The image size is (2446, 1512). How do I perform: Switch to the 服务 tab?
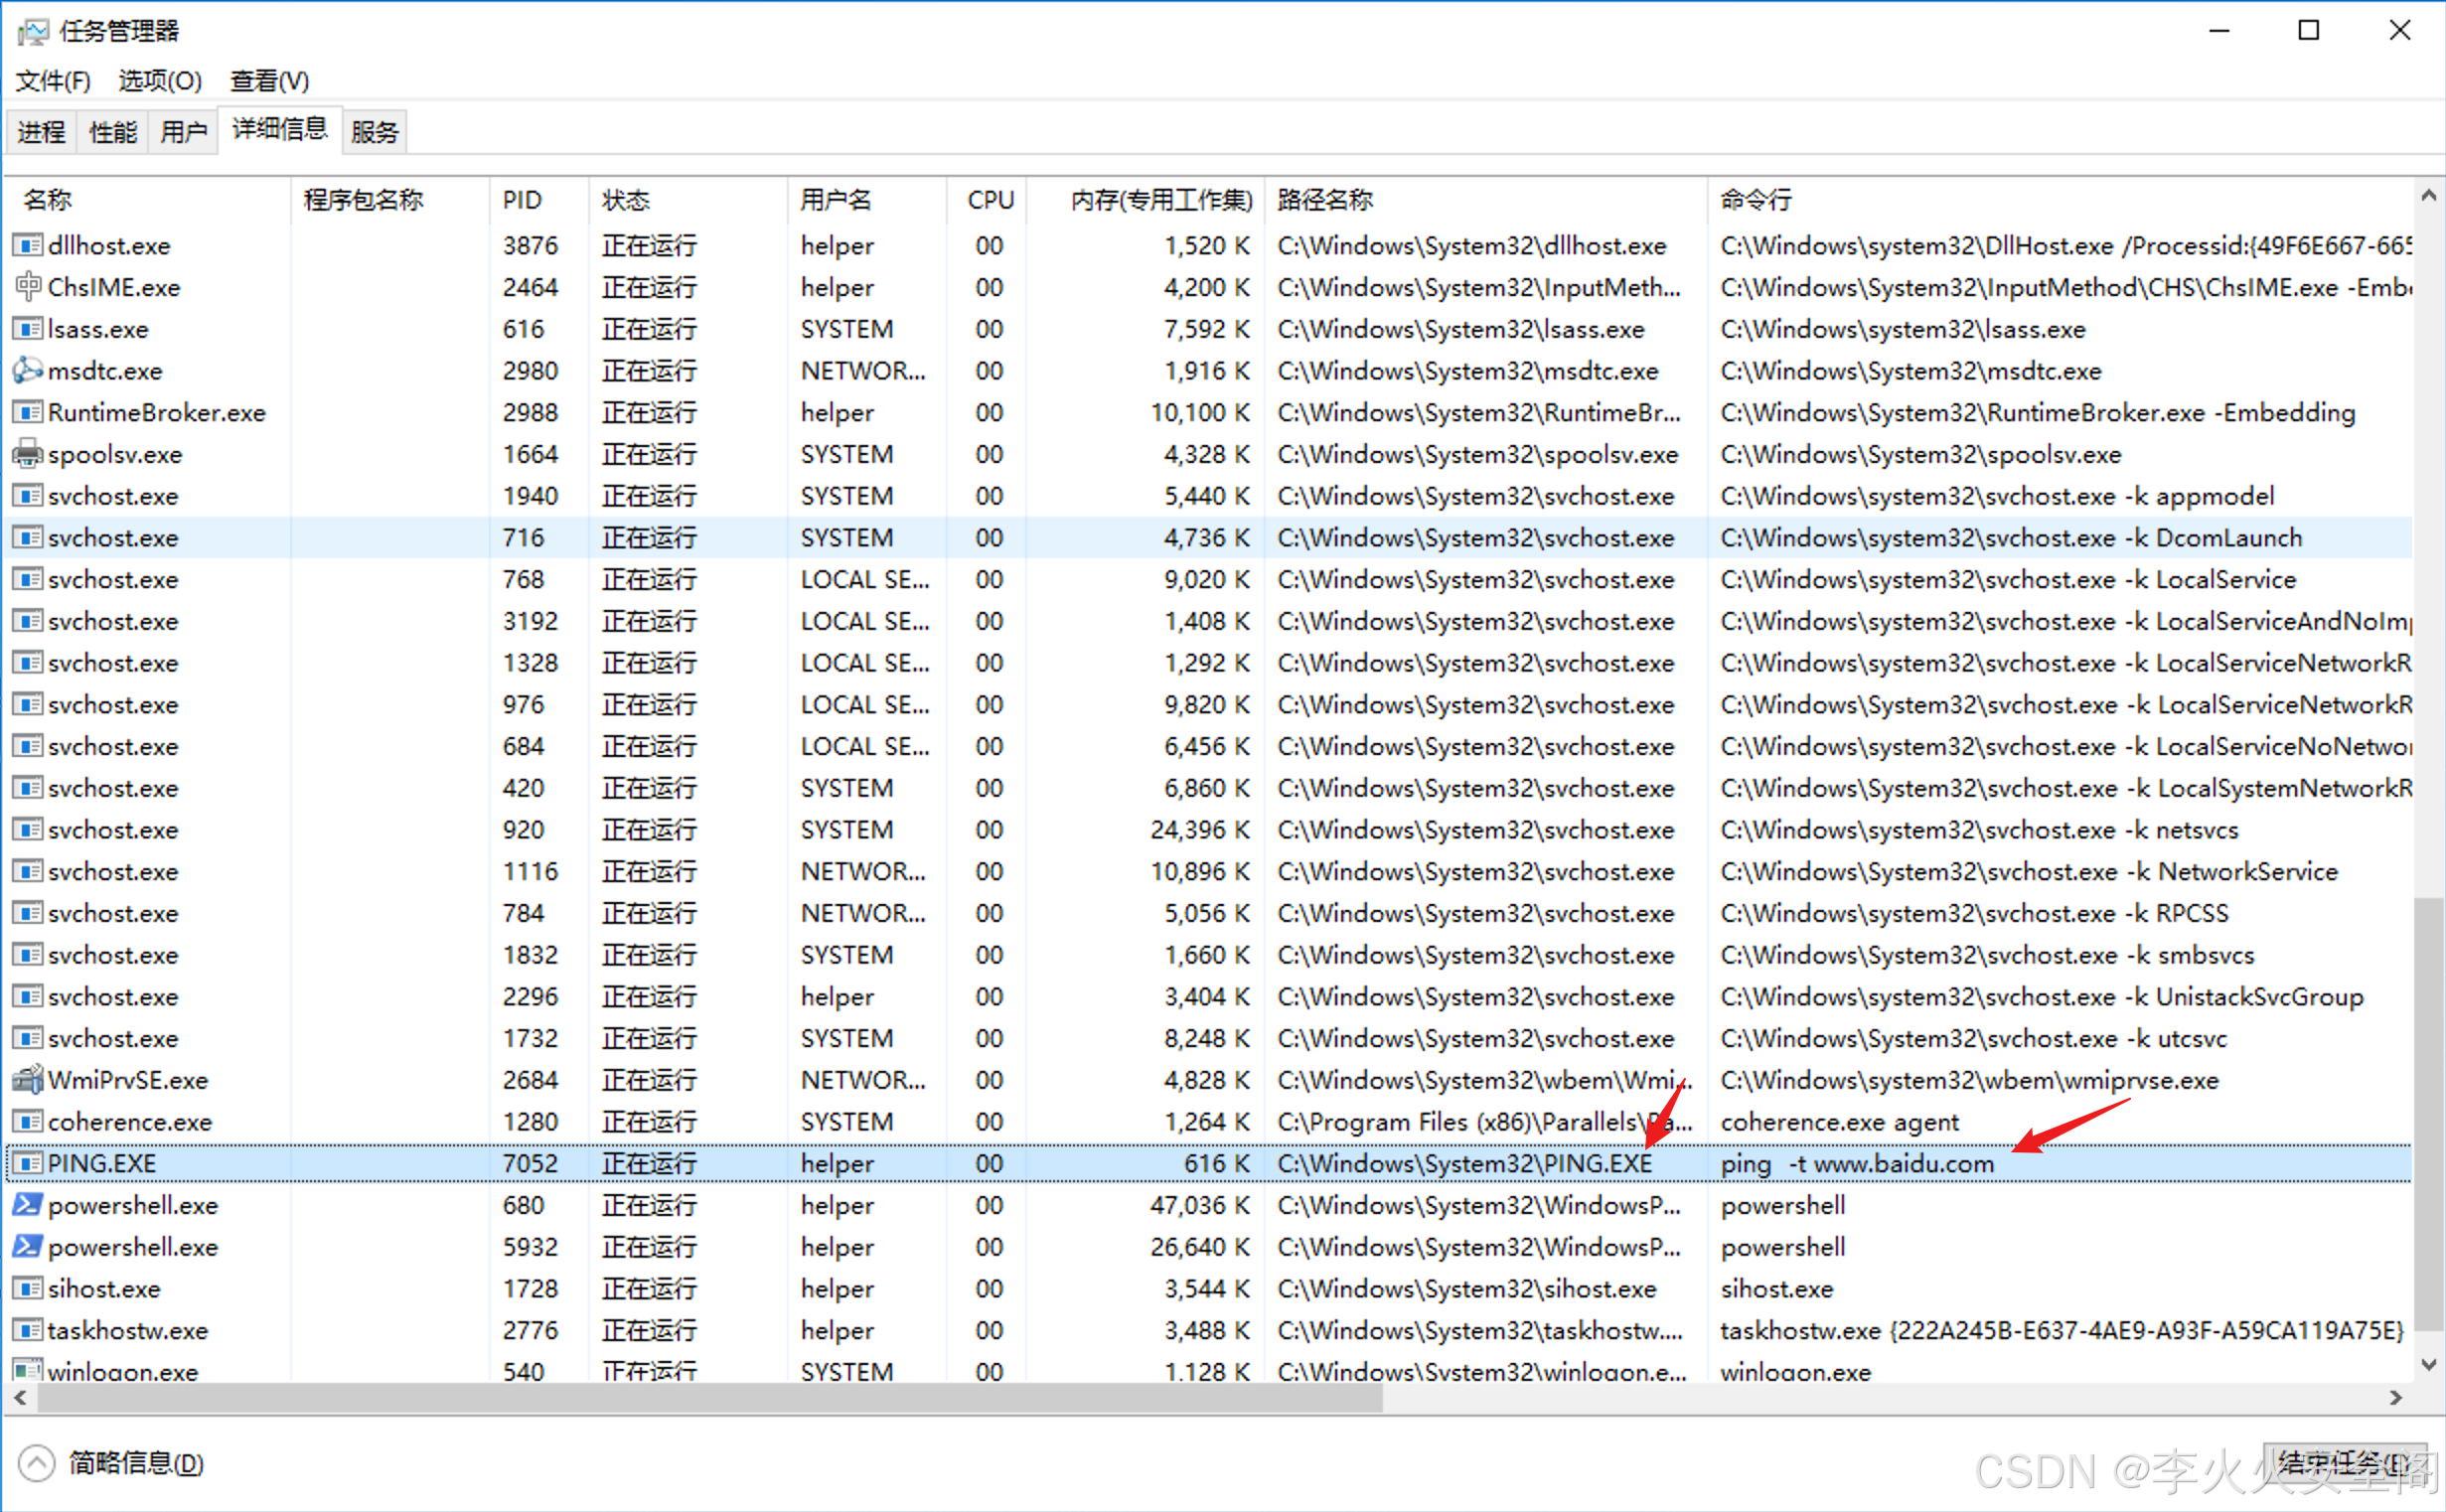click(x=375, y=132)
